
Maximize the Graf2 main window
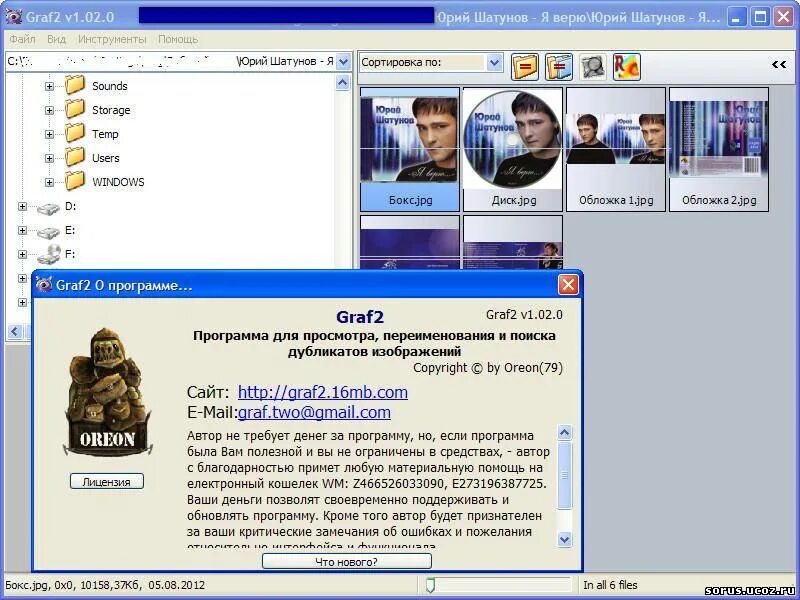pyautogui.click(x=760, y=17)
